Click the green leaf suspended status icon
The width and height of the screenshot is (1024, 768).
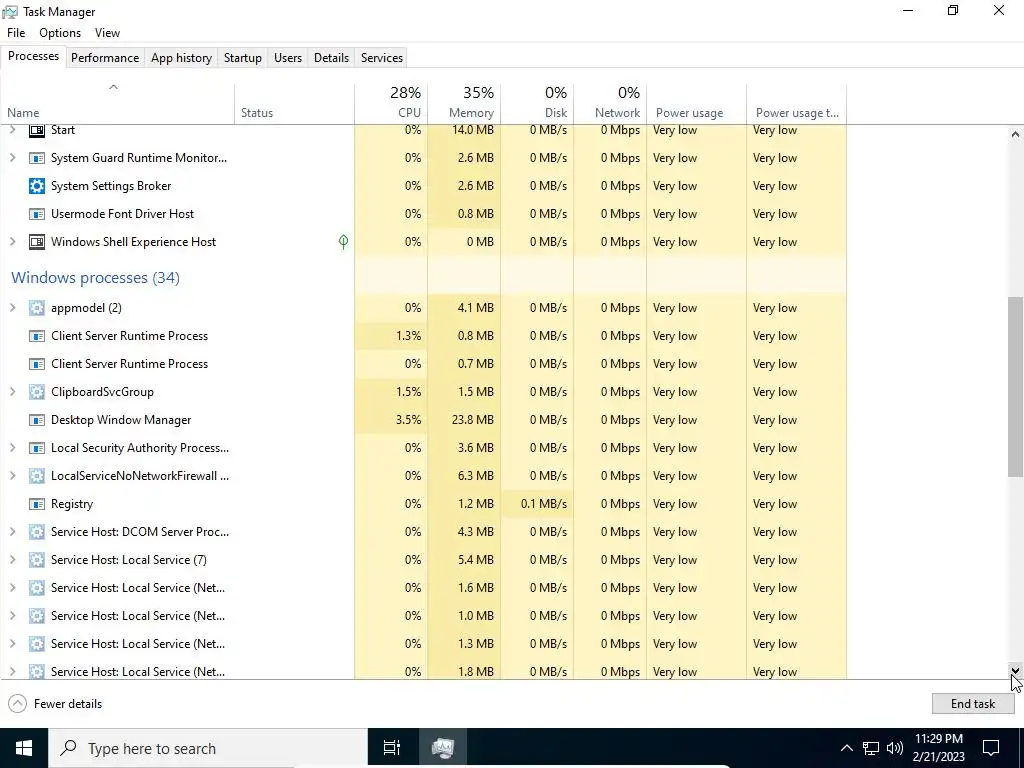[x=344, y=242]
